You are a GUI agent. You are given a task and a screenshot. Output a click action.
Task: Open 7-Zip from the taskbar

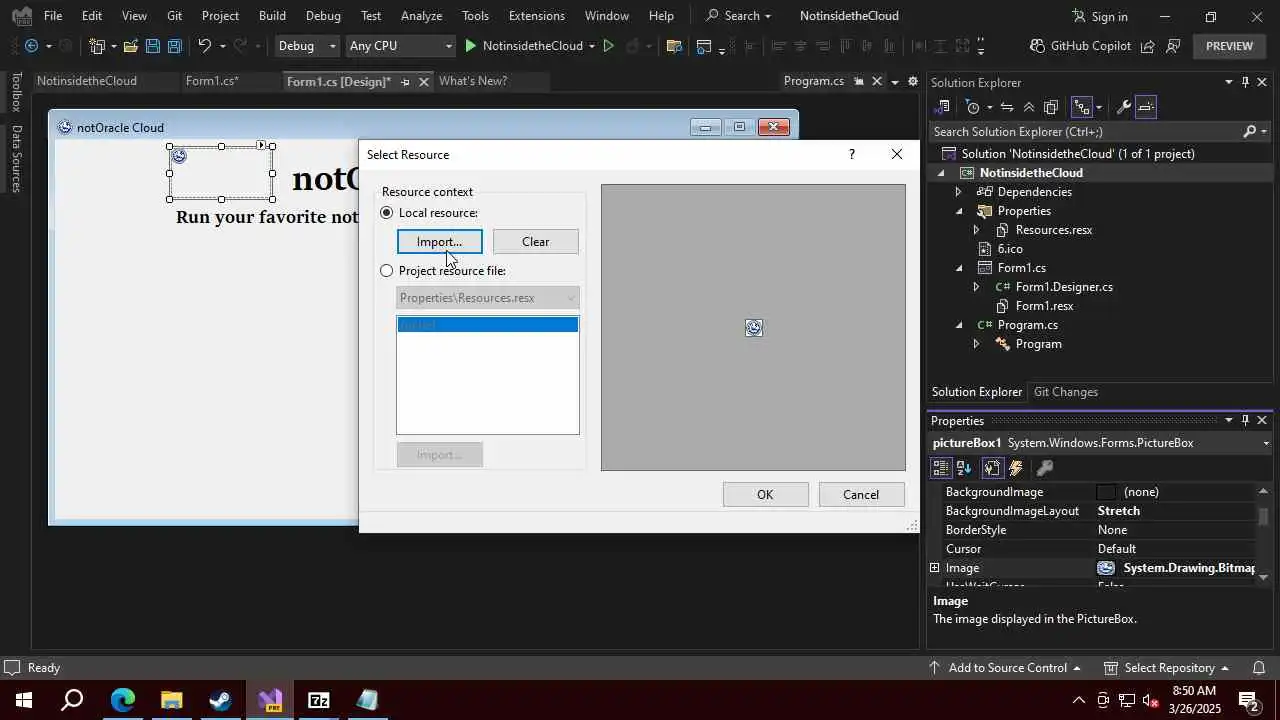(x=319, y=700)
